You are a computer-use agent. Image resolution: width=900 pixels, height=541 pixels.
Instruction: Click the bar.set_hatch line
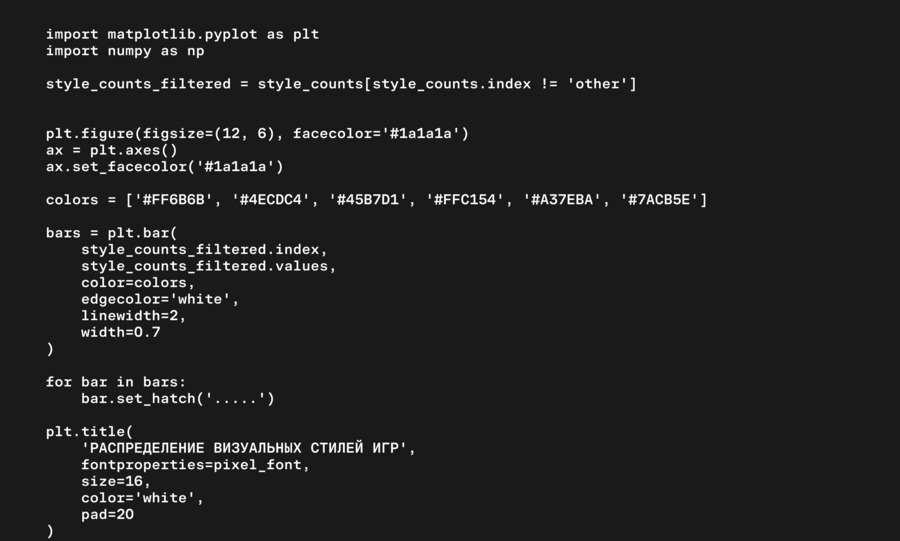pyautogui.click(x=178, y=398)
